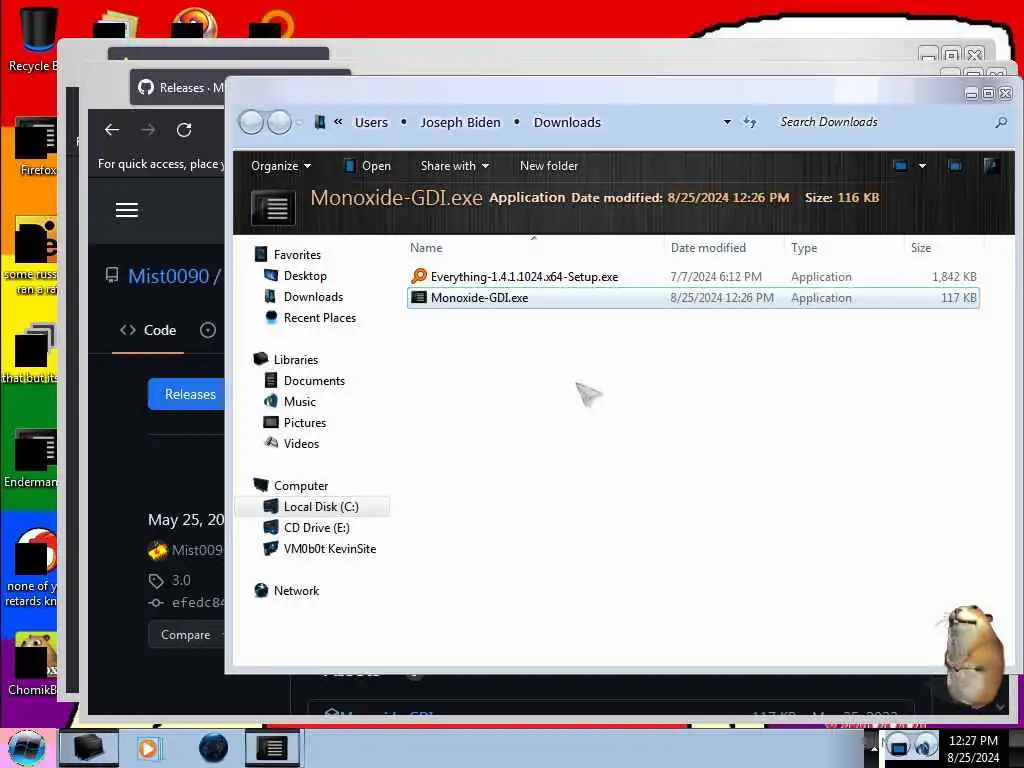Image resolution: width=1024 pixels, height=768 pixels.
Task: Open Recent Places in the sidebar
Action: pos(320,317)
